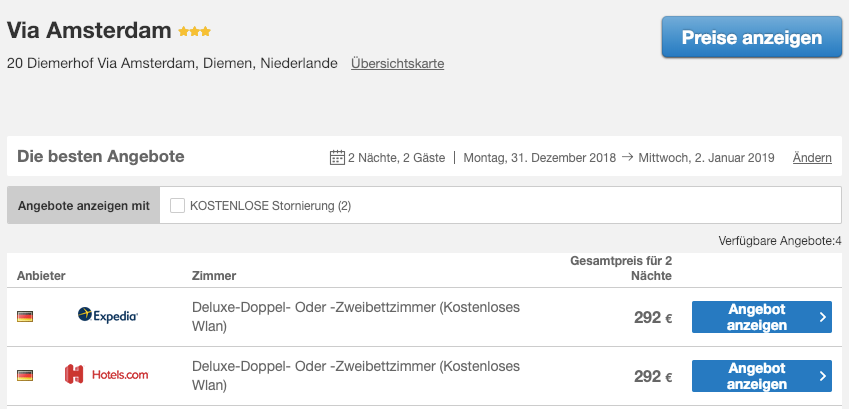Click the Hotels.com 292 € price

(x=653, y=376)
